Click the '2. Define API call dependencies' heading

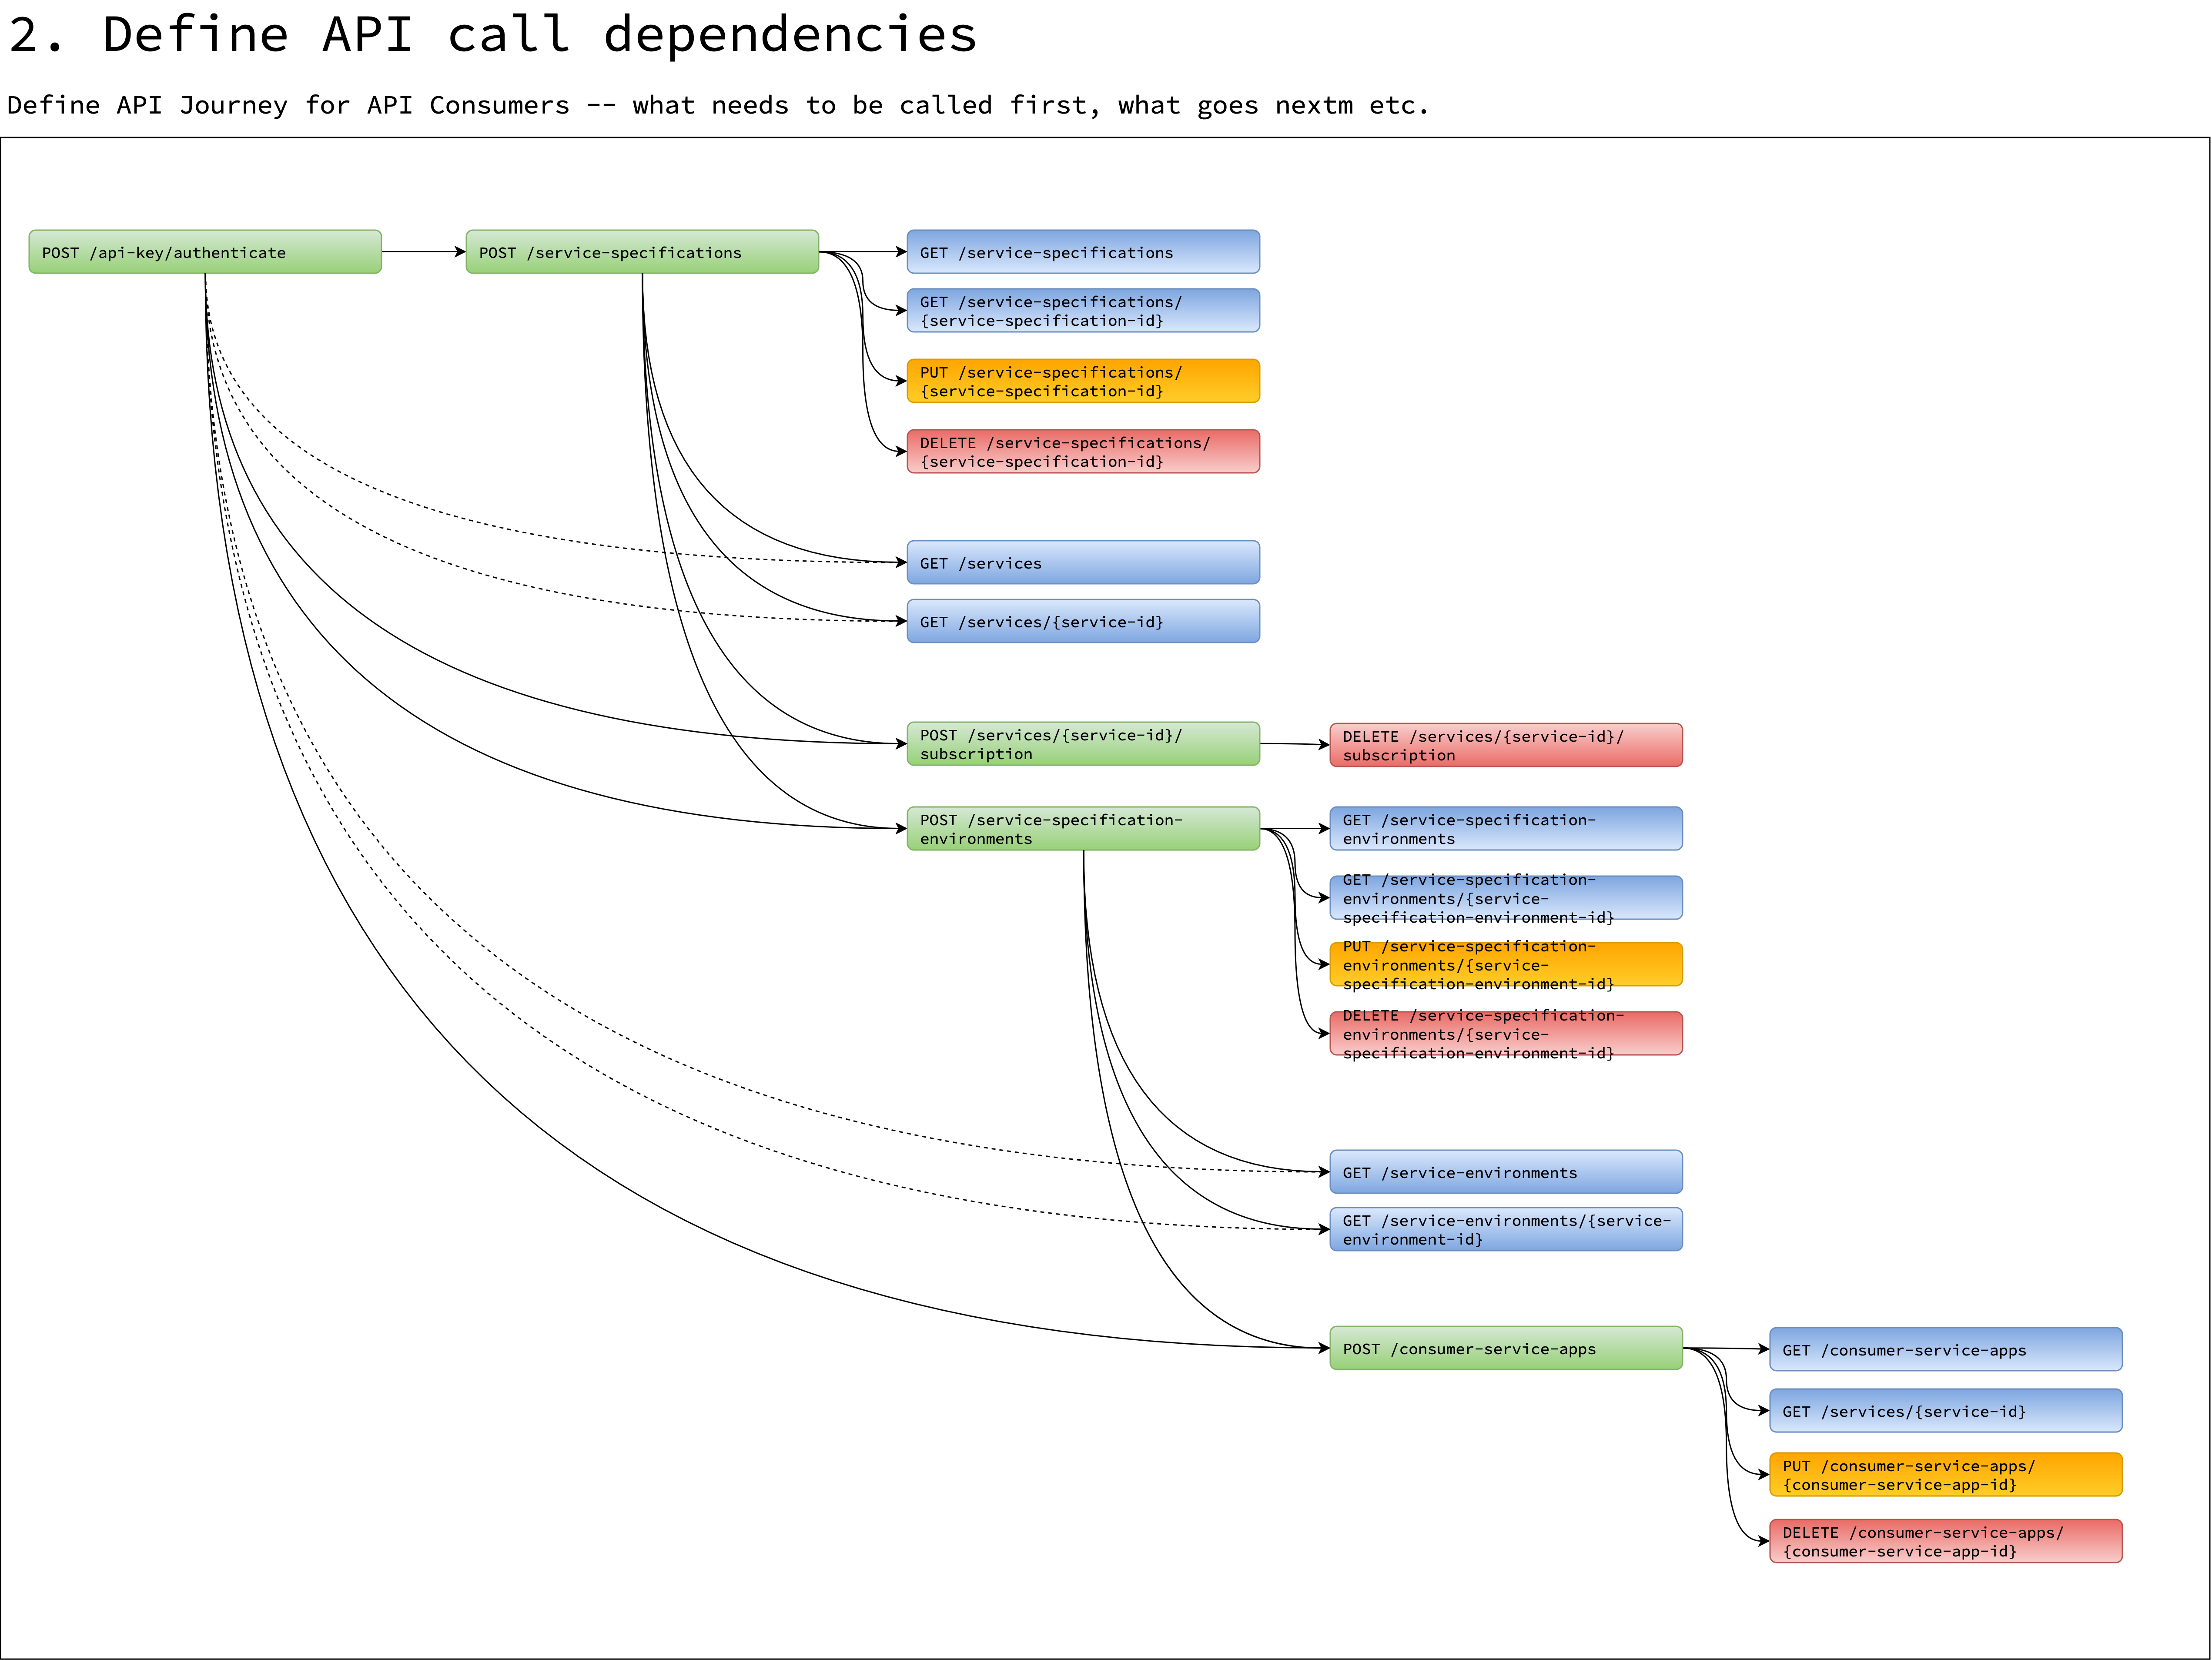coord(492,35)
